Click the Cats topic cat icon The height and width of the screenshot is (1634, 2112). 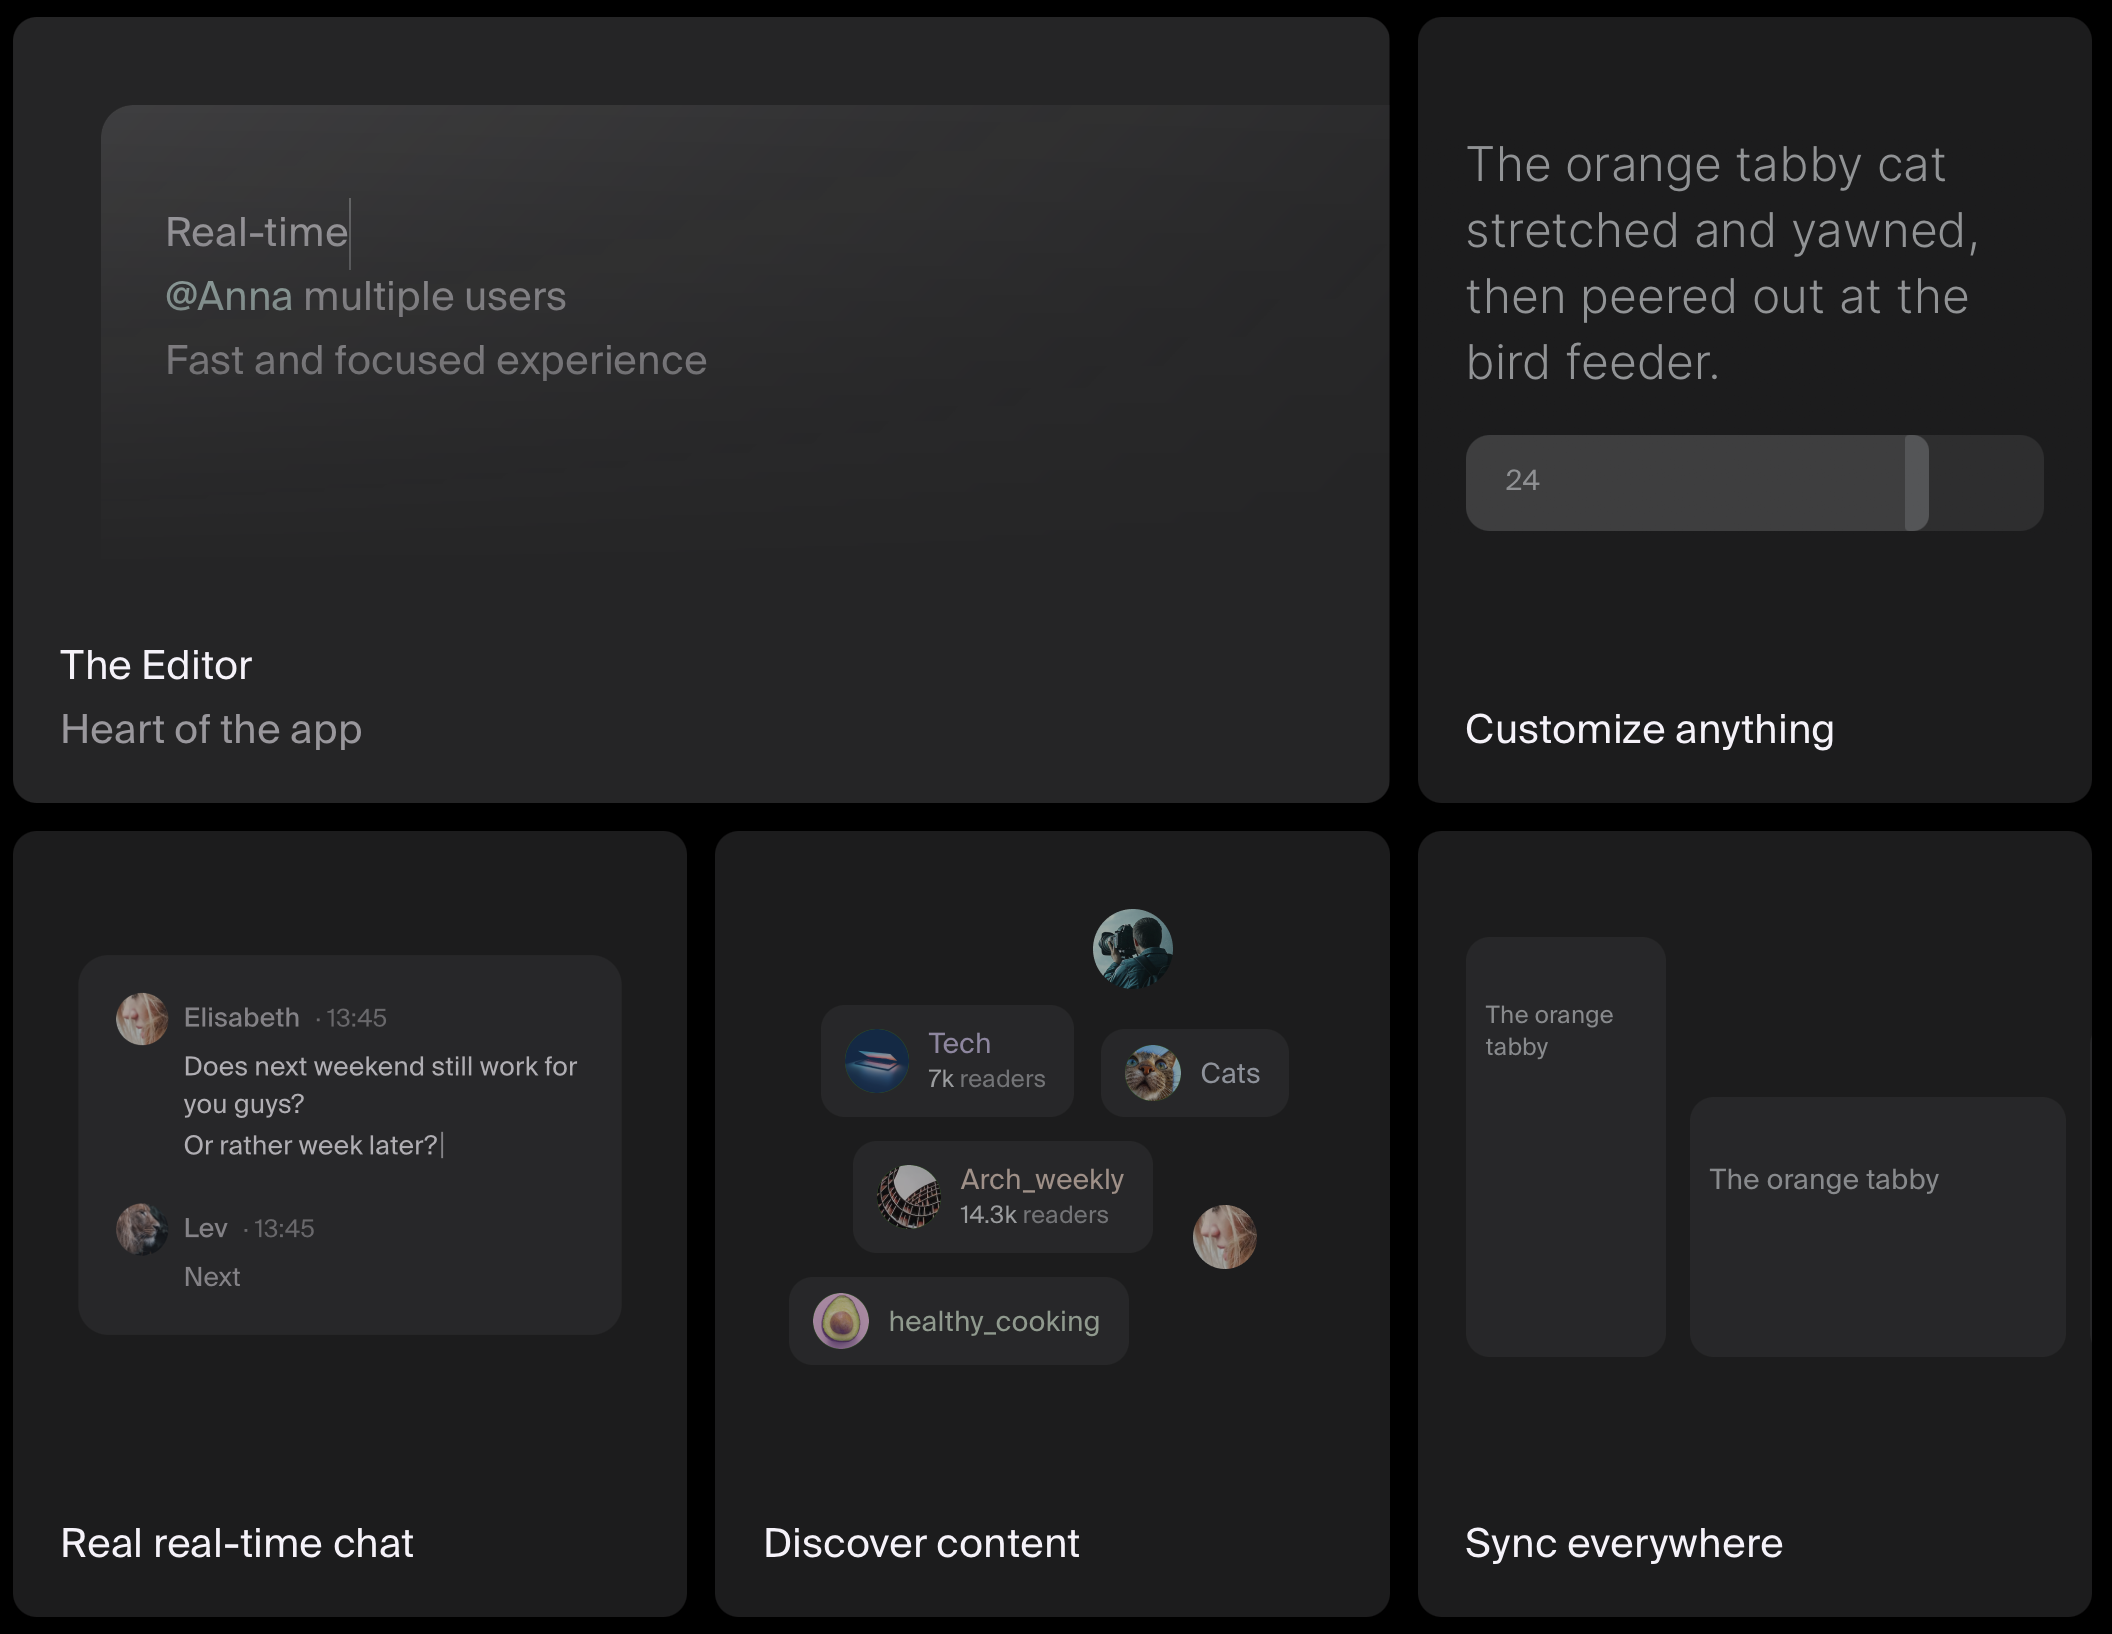(1152, 1073)
